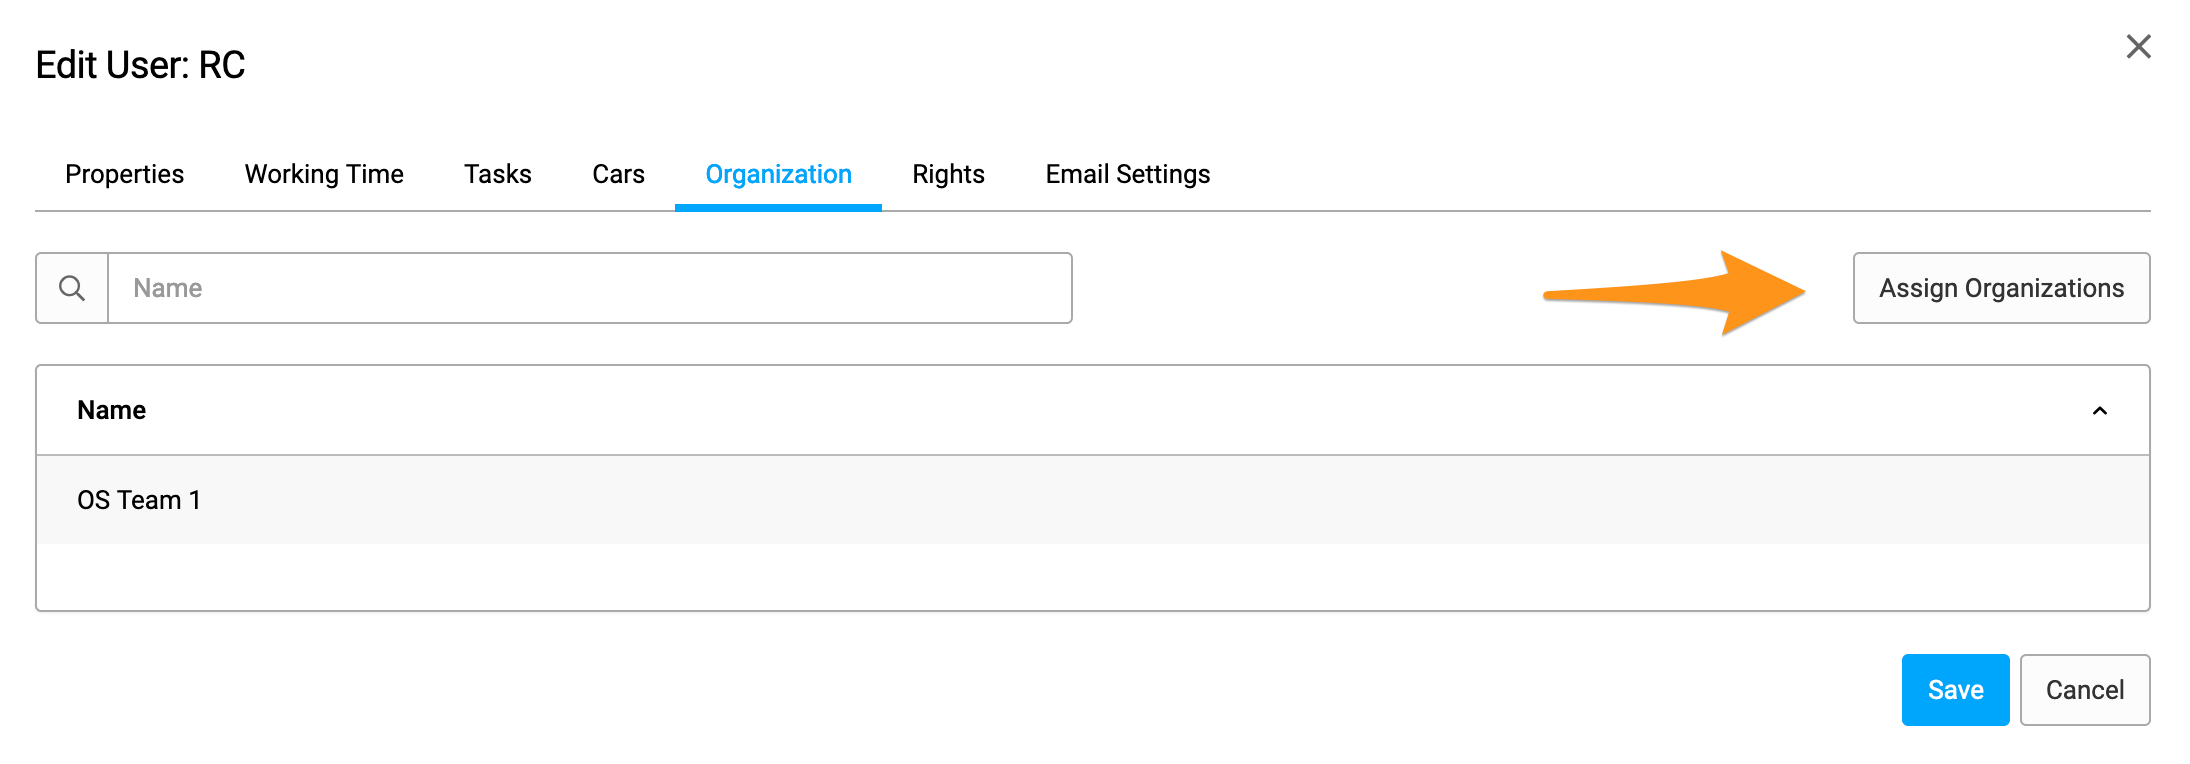This screenshot has height=764, width=2190.
Task: Click the empty area below OS Team 1
Action: (1093, 577)
